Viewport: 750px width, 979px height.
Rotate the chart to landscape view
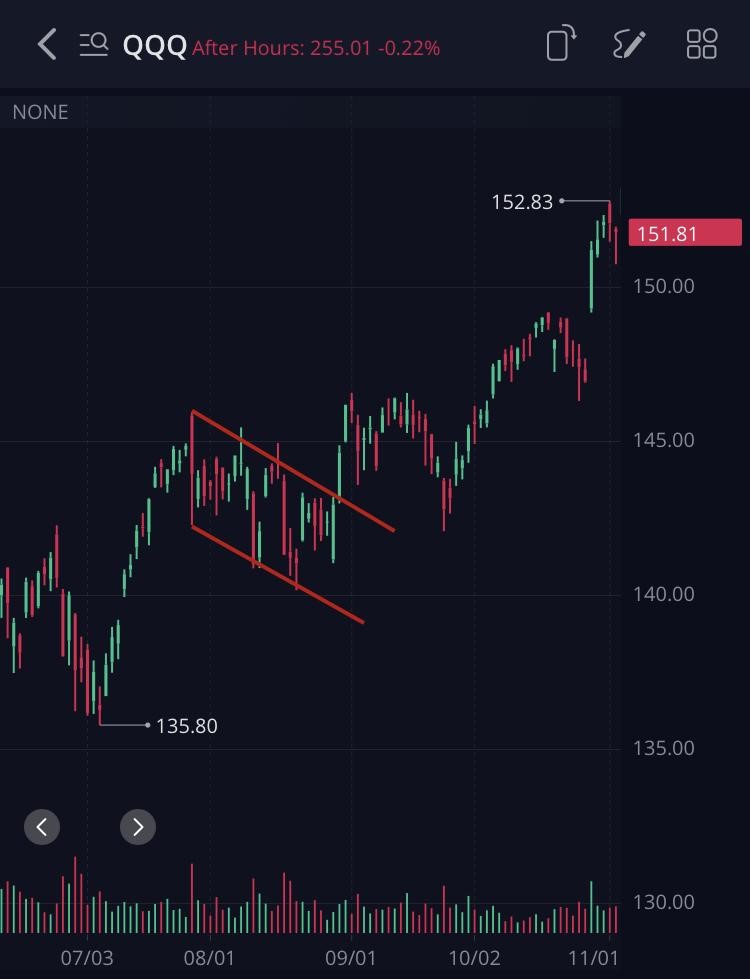(x=561, y=44)
